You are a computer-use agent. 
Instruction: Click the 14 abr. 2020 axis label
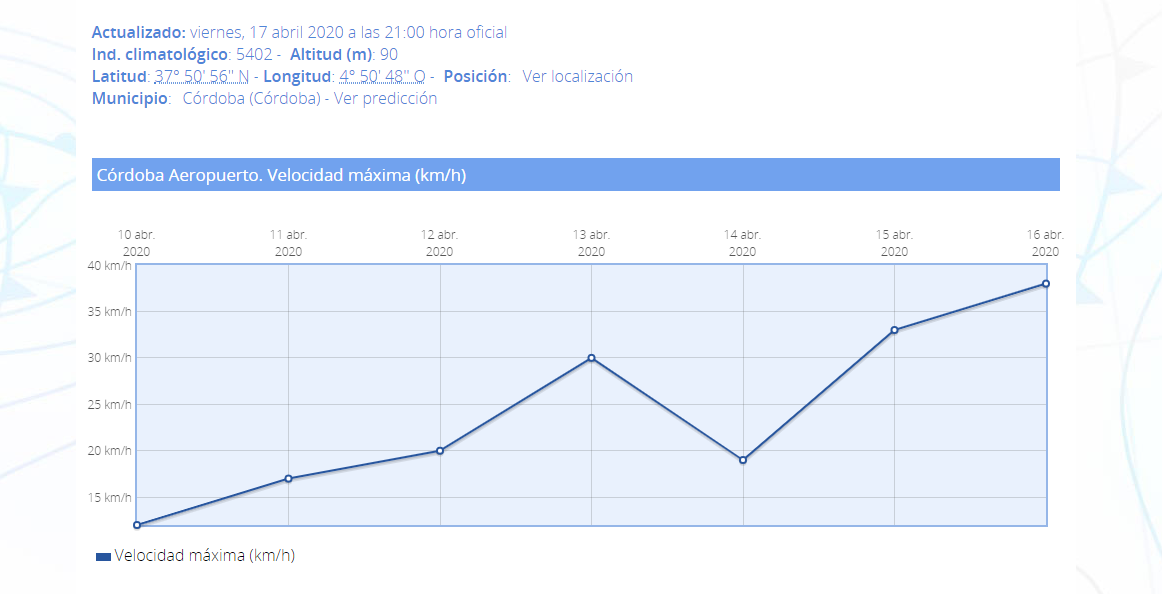743,243
